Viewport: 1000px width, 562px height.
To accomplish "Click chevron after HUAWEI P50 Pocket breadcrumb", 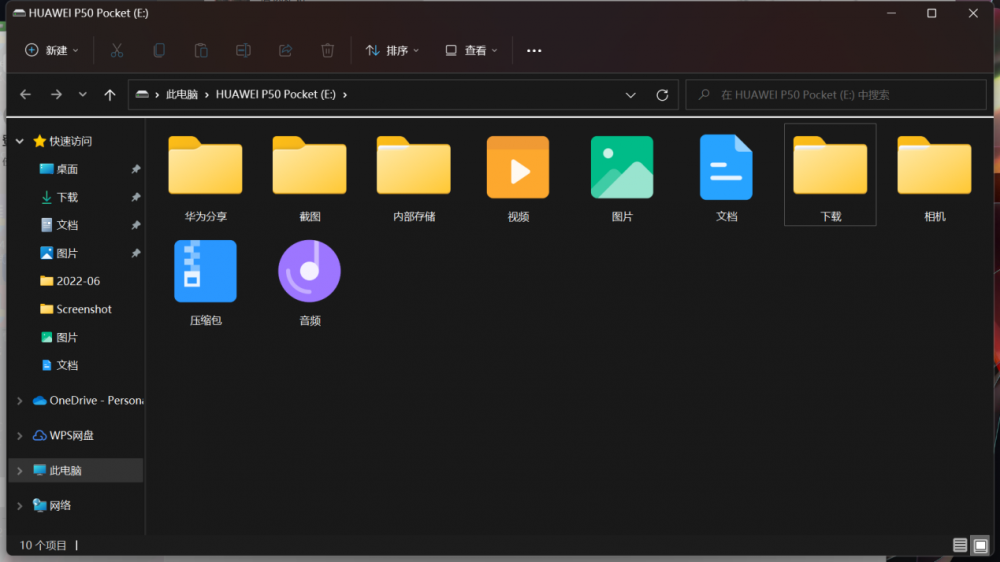I will tap(345, 94).
